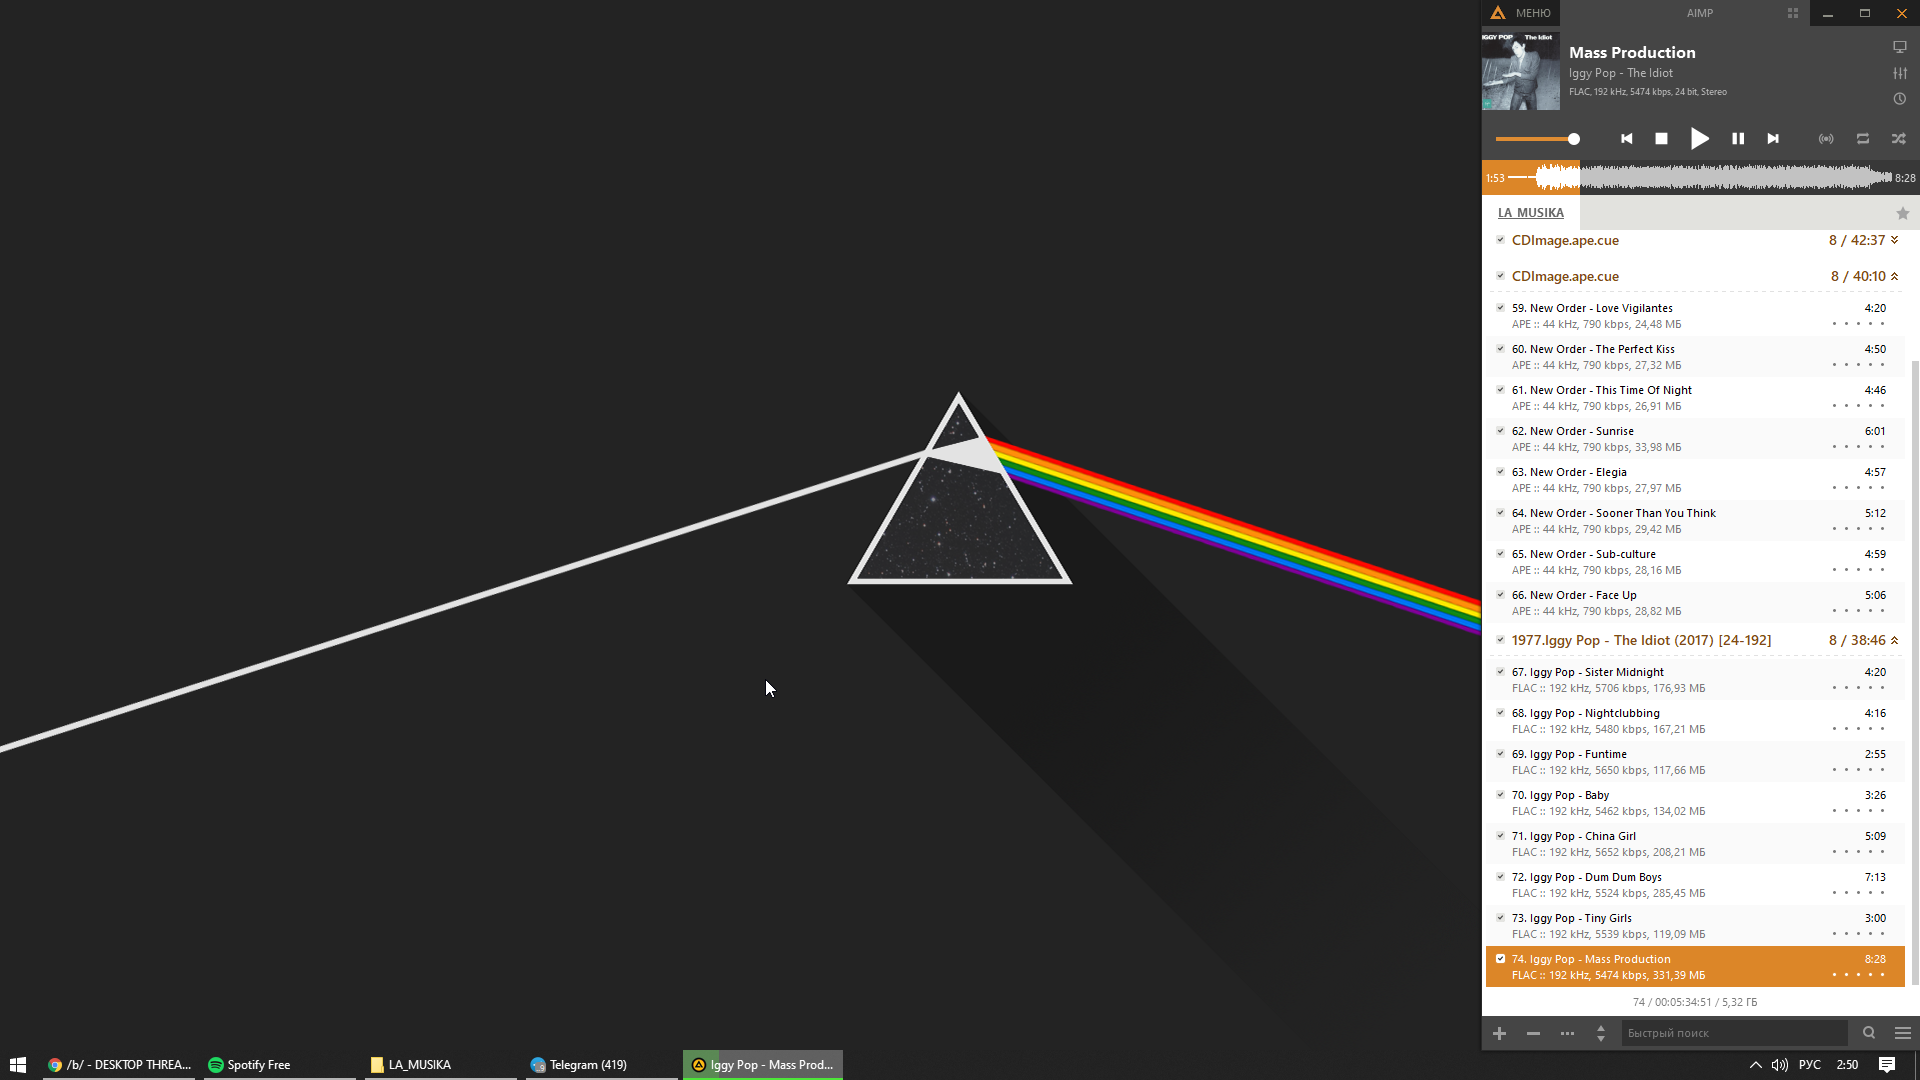Uncheck track 71 China Girl

tap(1500, 836)
